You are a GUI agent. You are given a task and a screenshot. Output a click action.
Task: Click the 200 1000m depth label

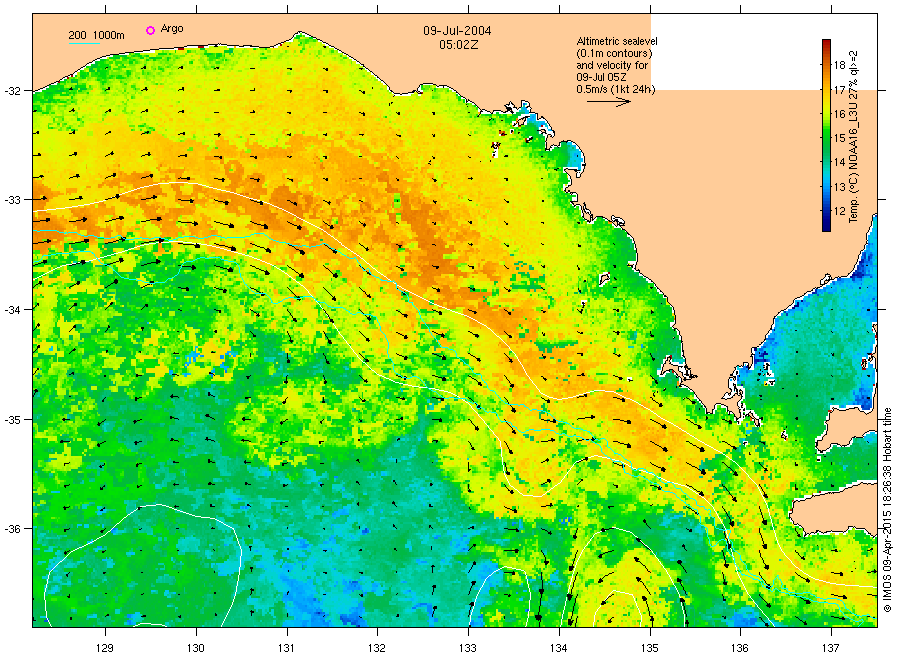pos(96,35)
